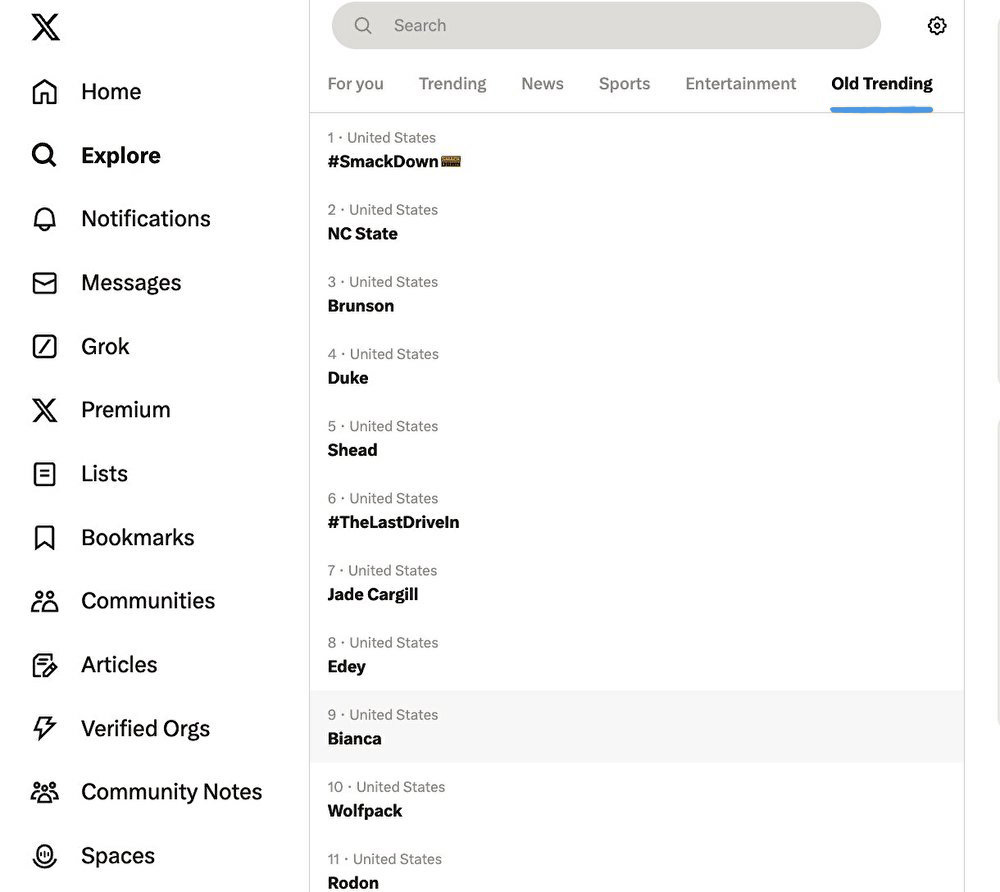Click the Lists document icon

click(x=45, y=474)
